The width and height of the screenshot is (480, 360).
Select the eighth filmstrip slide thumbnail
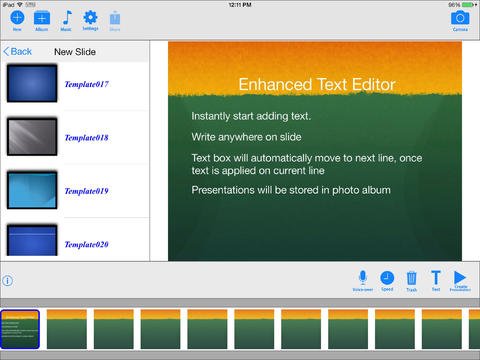[348, 329]
